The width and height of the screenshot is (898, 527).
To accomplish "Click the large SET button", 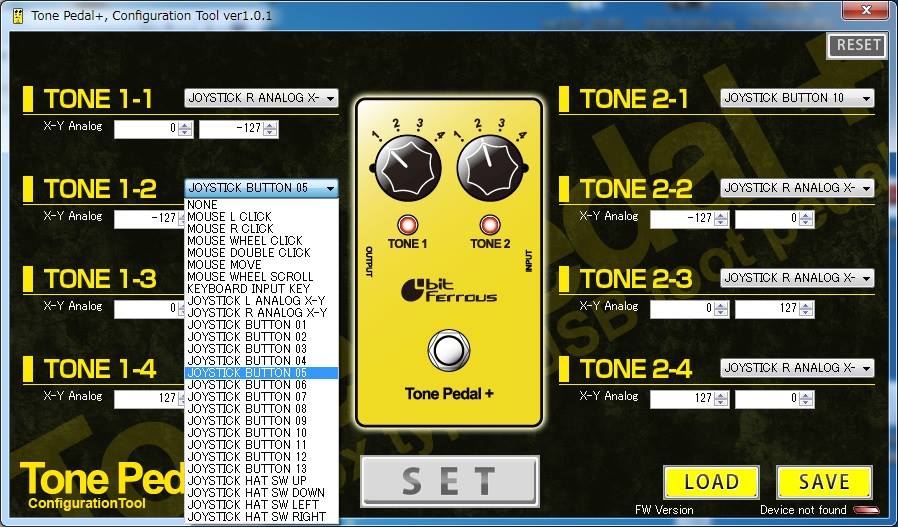I will click(450, 481).
